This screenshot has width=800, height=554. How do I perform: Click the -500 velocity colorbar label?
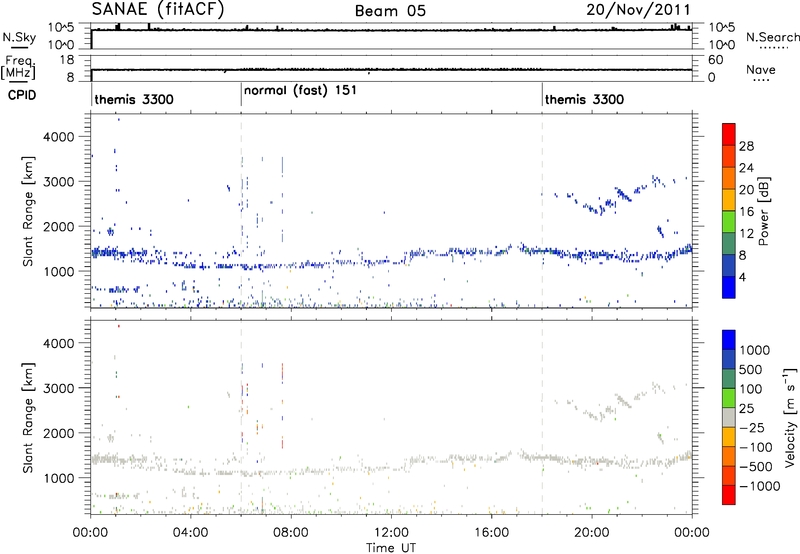(x=755, y=467)
